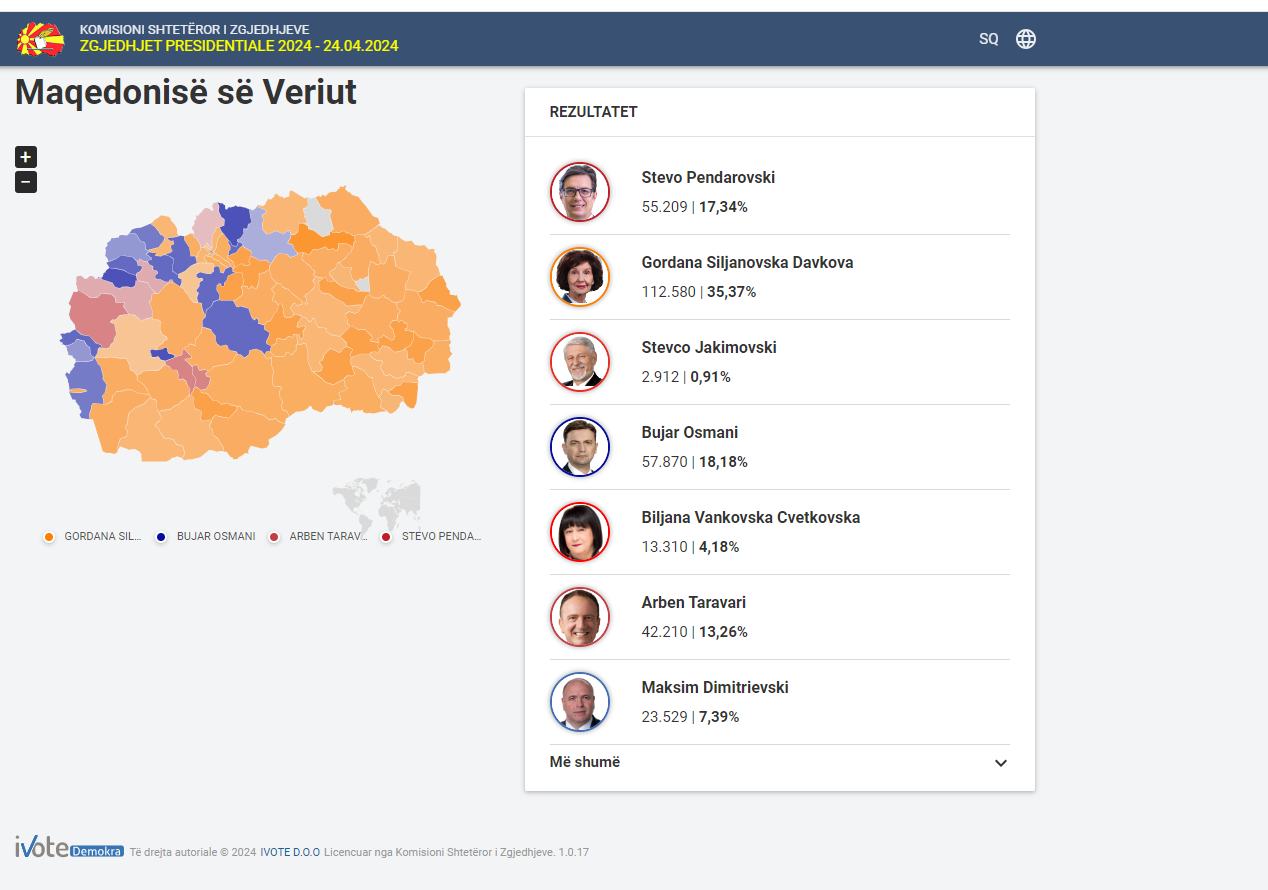The height and width of the screenshot is (890, 1268).
Task: Click the State Election Commission logo
Action: coord(40,39)
